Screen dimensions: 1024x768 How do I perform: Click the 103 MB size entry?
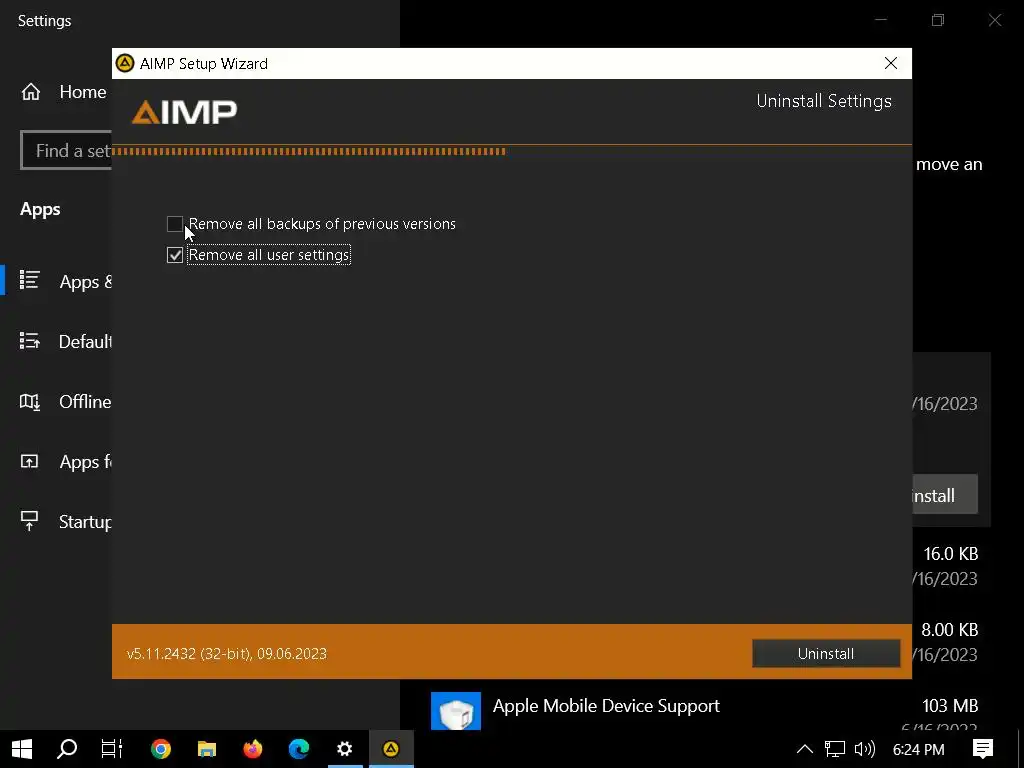click(950, 706)
